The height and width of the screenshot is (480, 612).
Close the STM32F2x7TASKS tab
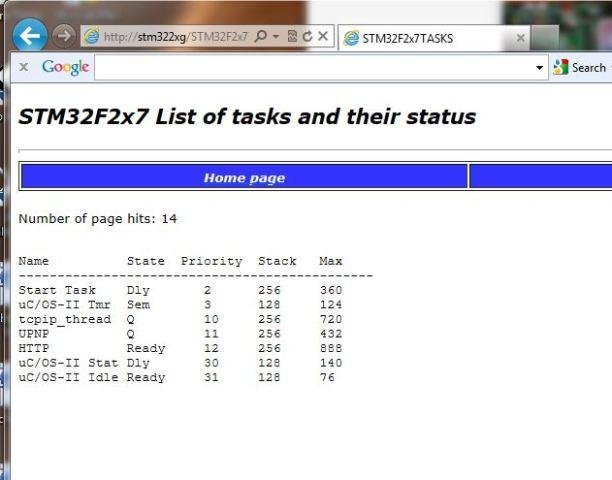point(520,38)
